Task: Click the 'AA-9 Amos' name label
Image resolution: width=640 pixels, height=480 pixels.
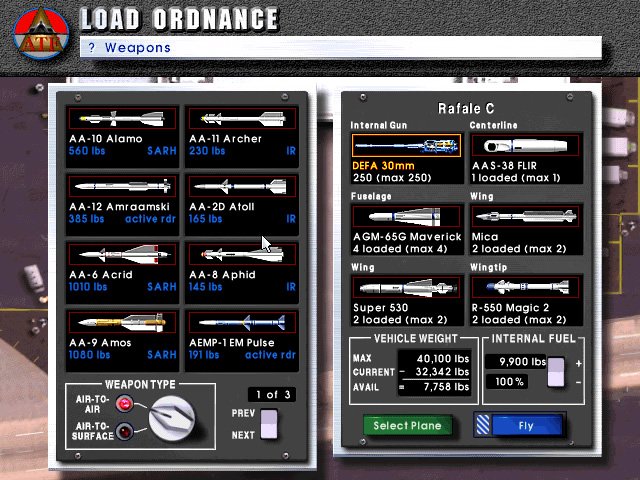Action: tap(100, 342)
